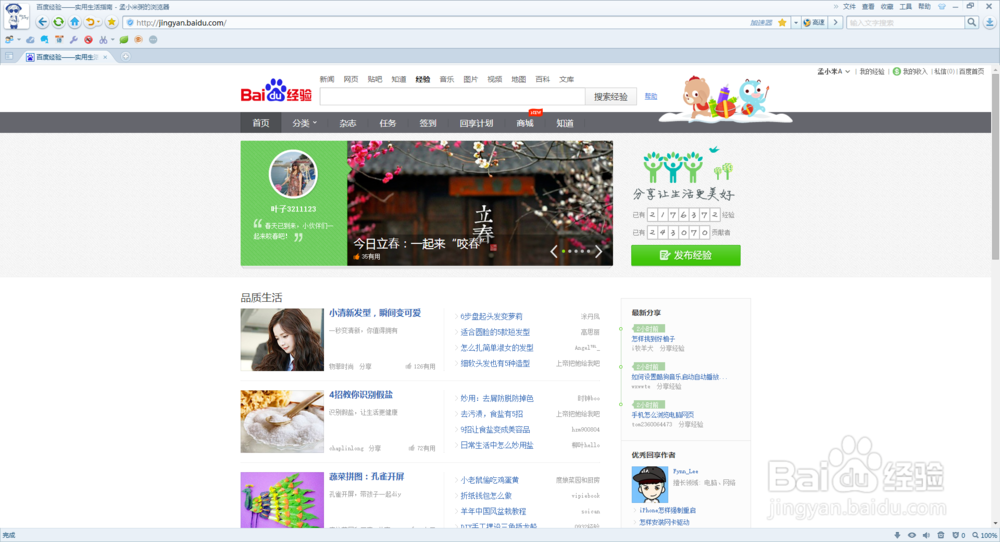Image resolution: width=1000 pixels, height=542 pixels.
Task: Click the gray more-extensions circle icon
Action: [153, 40]
